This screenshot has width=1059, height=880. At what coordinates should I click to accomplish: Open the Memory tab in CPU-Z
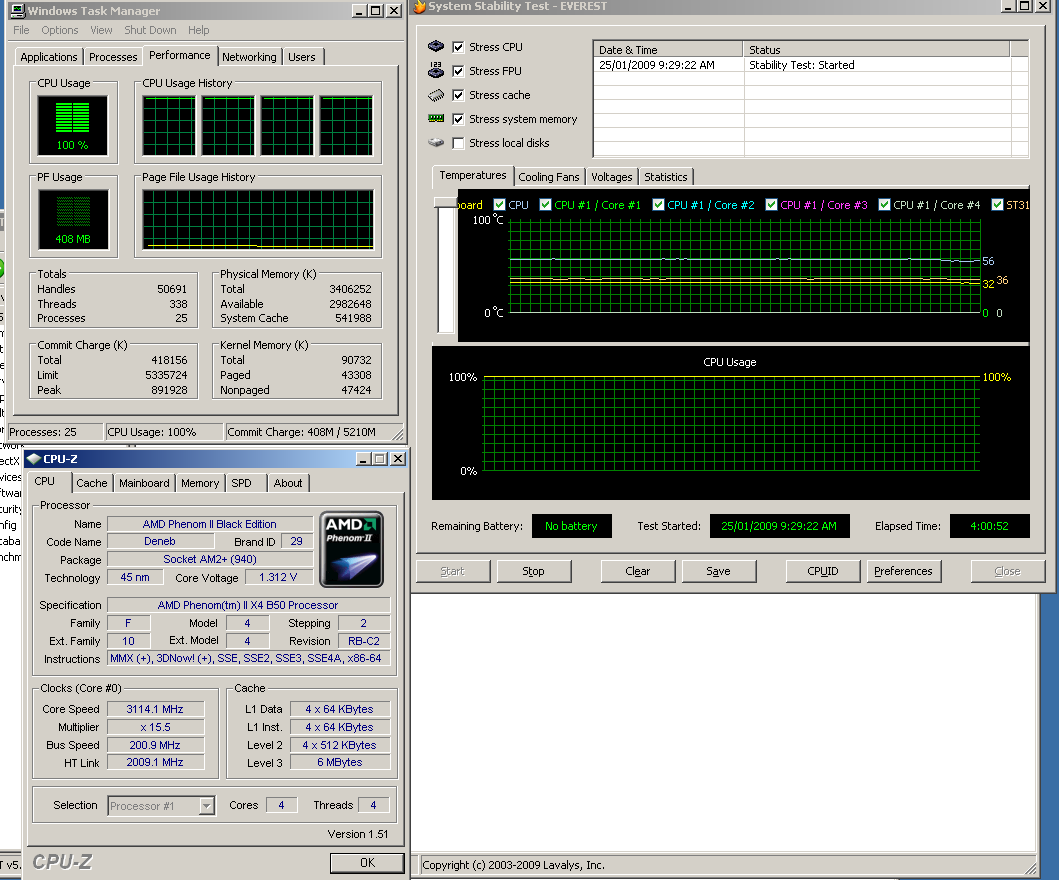pos(200,483)
